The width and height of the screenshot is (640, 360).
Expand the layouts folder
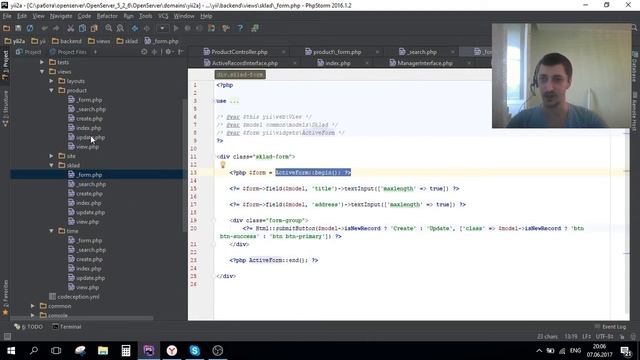pyautogui.click(x=51, y=81)
